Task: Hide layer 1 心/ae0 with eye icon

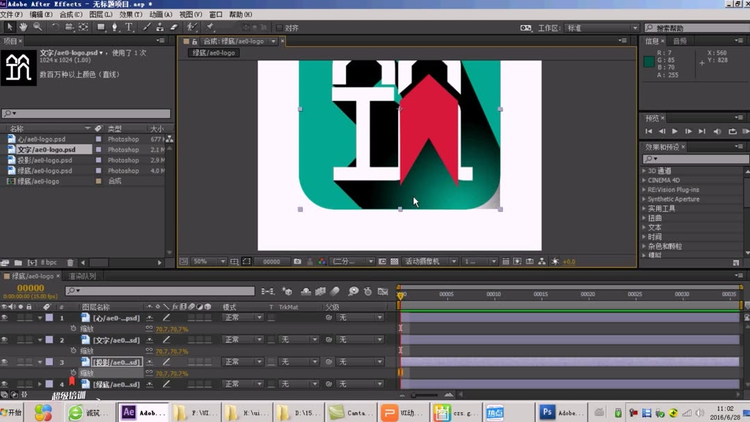Action: [4, 318]
